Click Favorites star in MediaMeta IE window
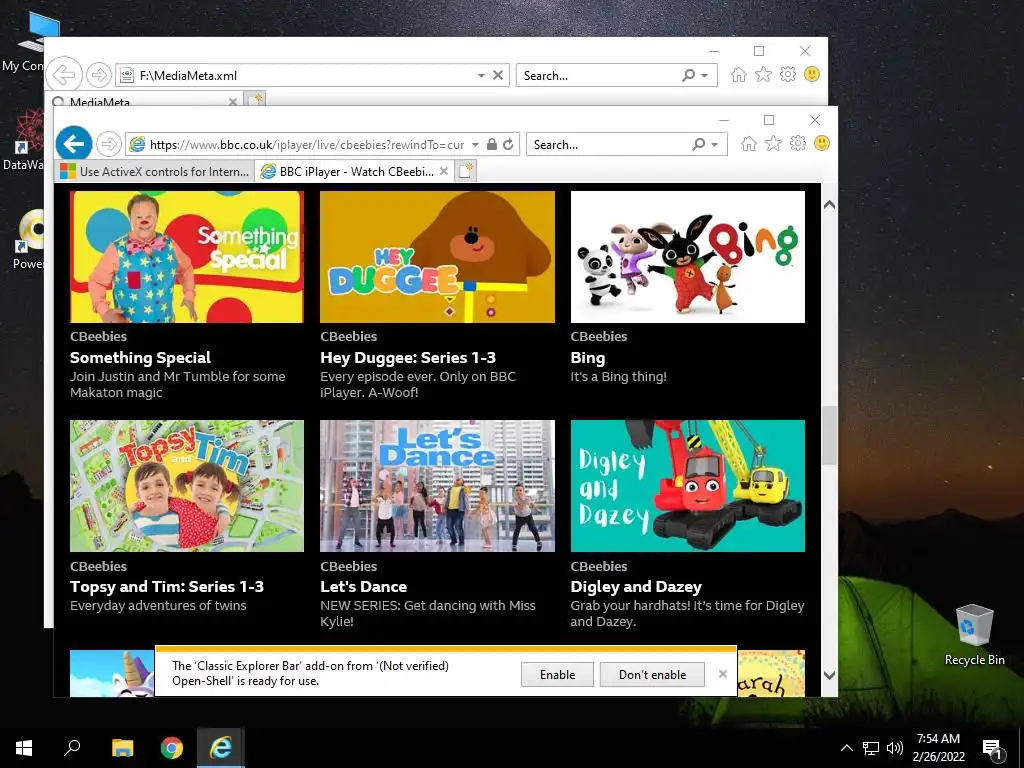 pyautogui.click(x=763, y=74)
